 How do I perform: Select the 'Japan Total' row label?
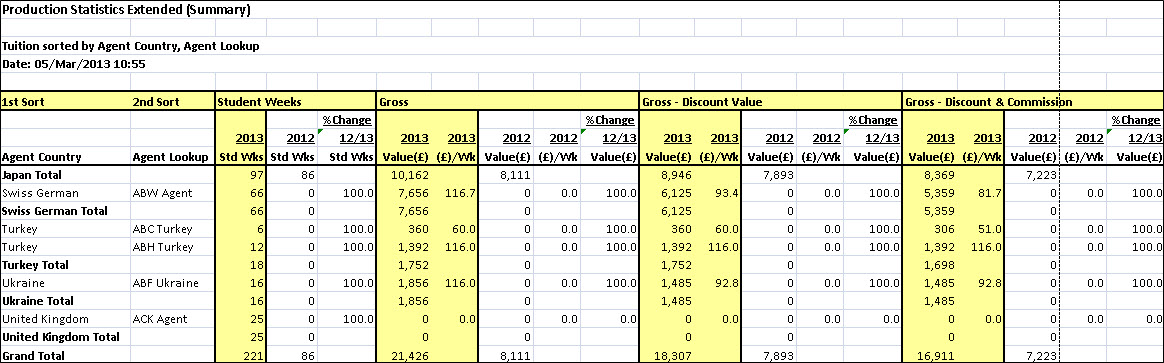click(x=65, y=175)
